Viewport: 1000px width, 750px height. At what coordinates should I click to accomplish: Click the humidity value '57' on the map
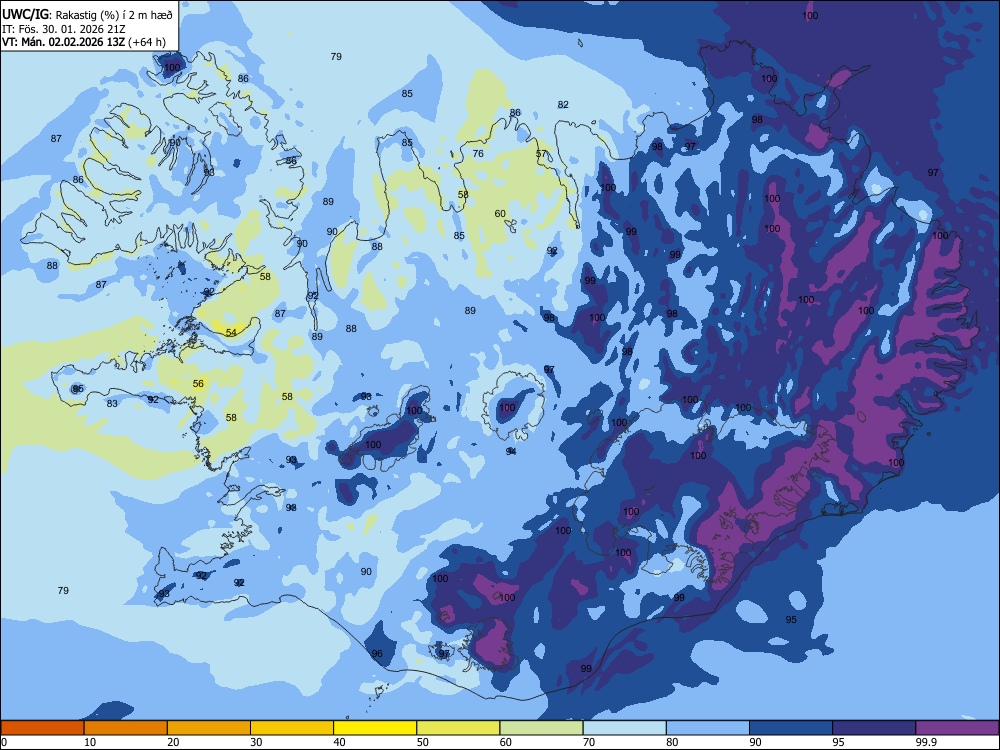541,154
